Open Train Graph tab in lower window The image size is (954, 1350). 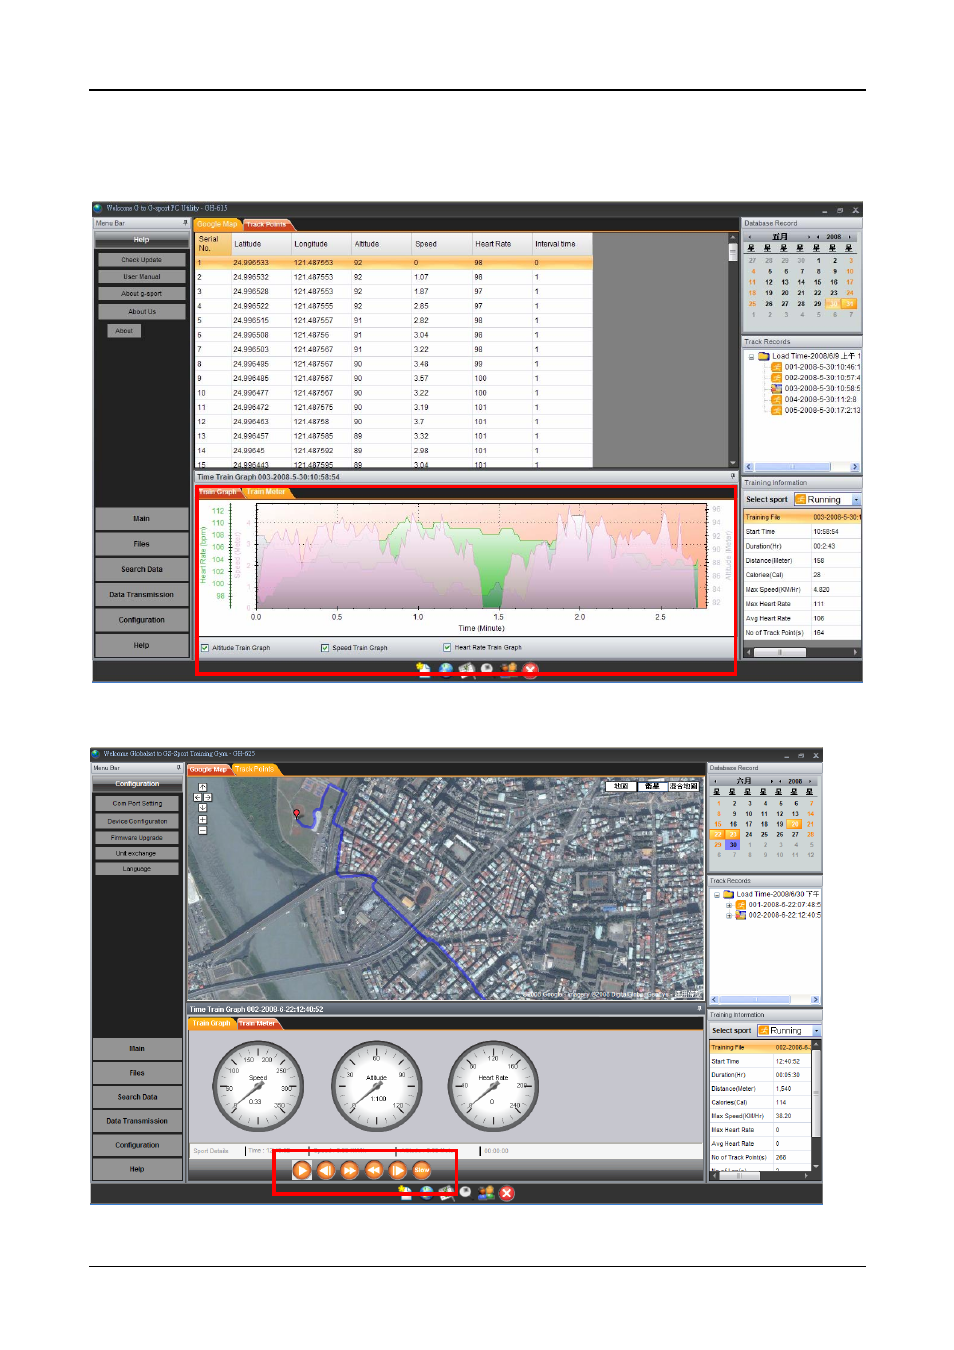[x=211, y=1023]
